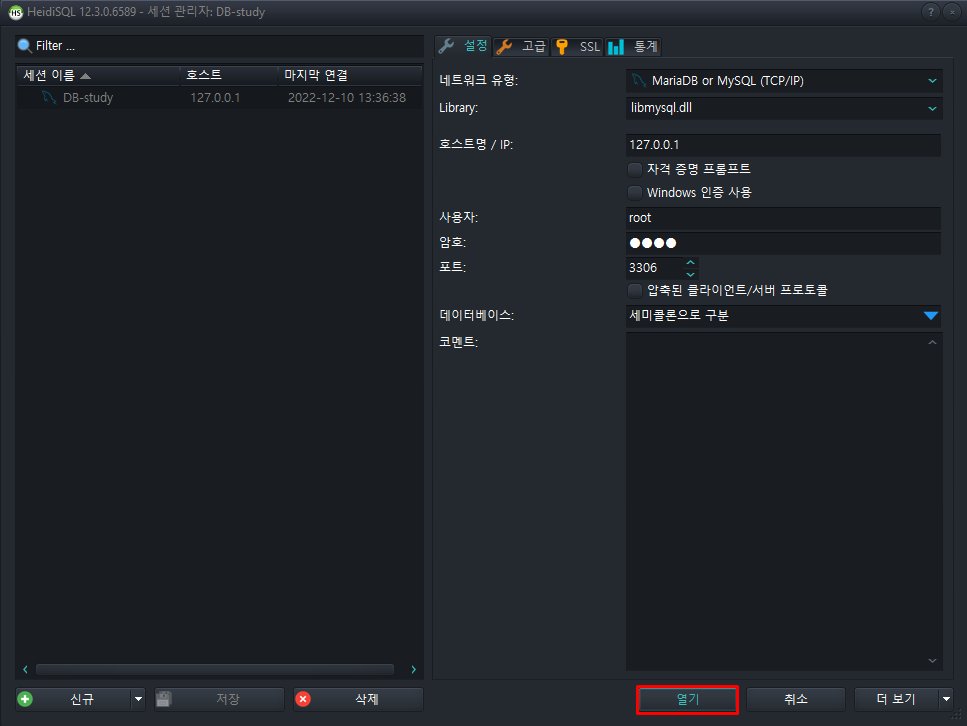The height and width of the screenshot is (726, 967).
Task: Sort by 마지막 연결 column header
Action: (x=350, y=75)
